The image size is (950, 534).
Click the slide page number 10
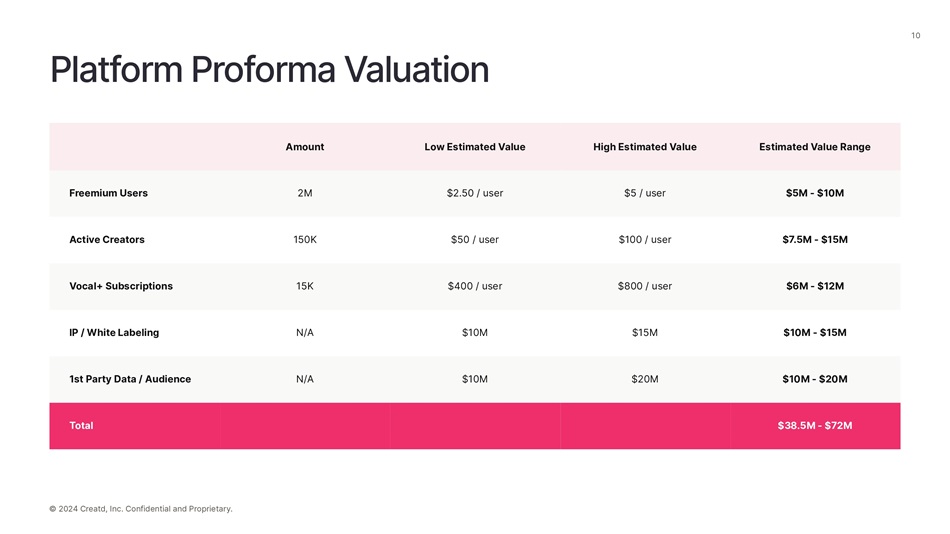click(x=915, y=36)
